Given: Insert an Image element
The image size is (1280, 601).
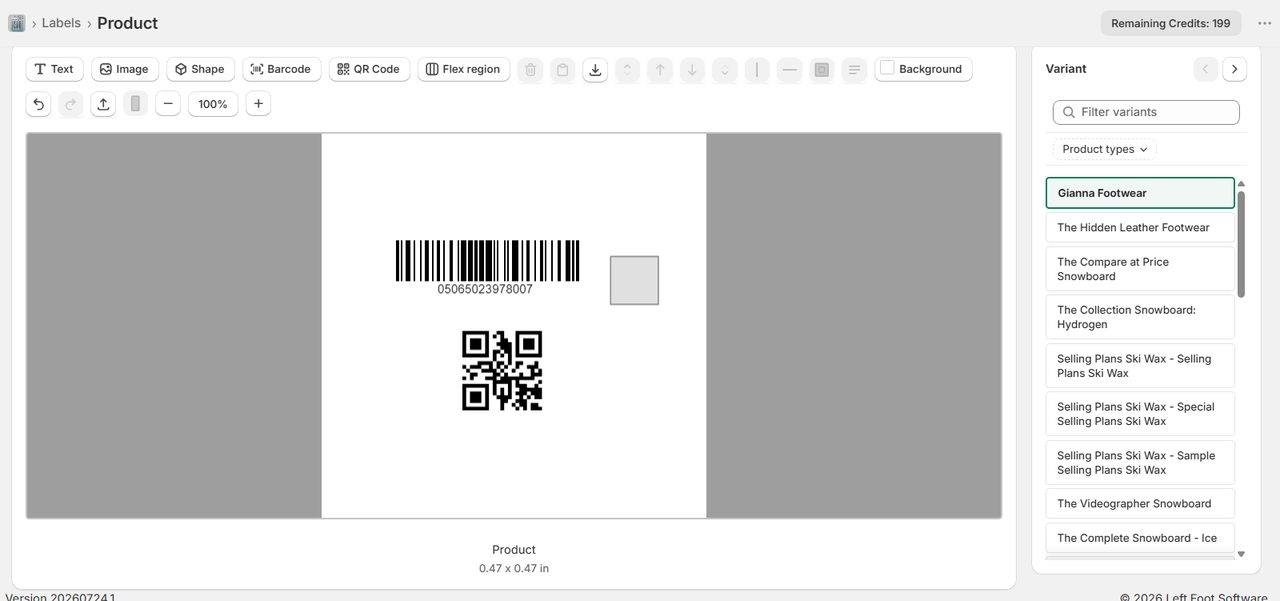Looking at the screenshot, I should 125,69.
